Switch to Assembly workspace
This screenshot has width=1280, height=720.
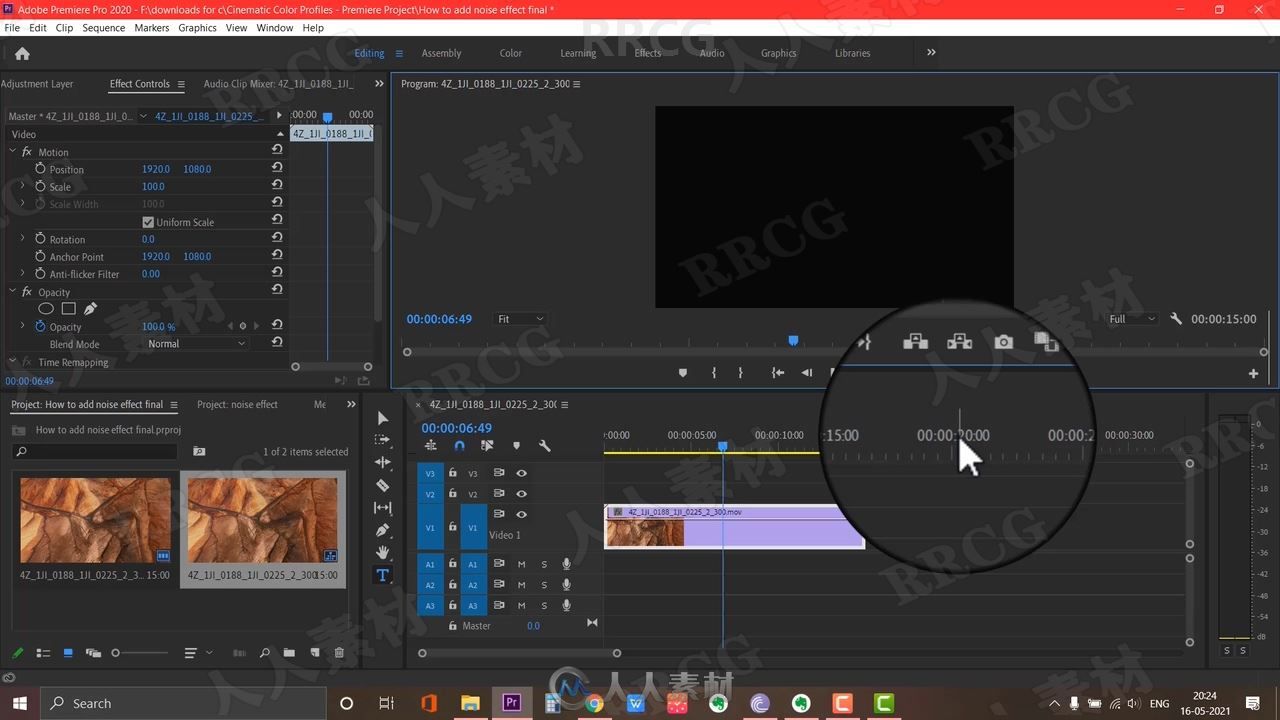pos(441,53)
